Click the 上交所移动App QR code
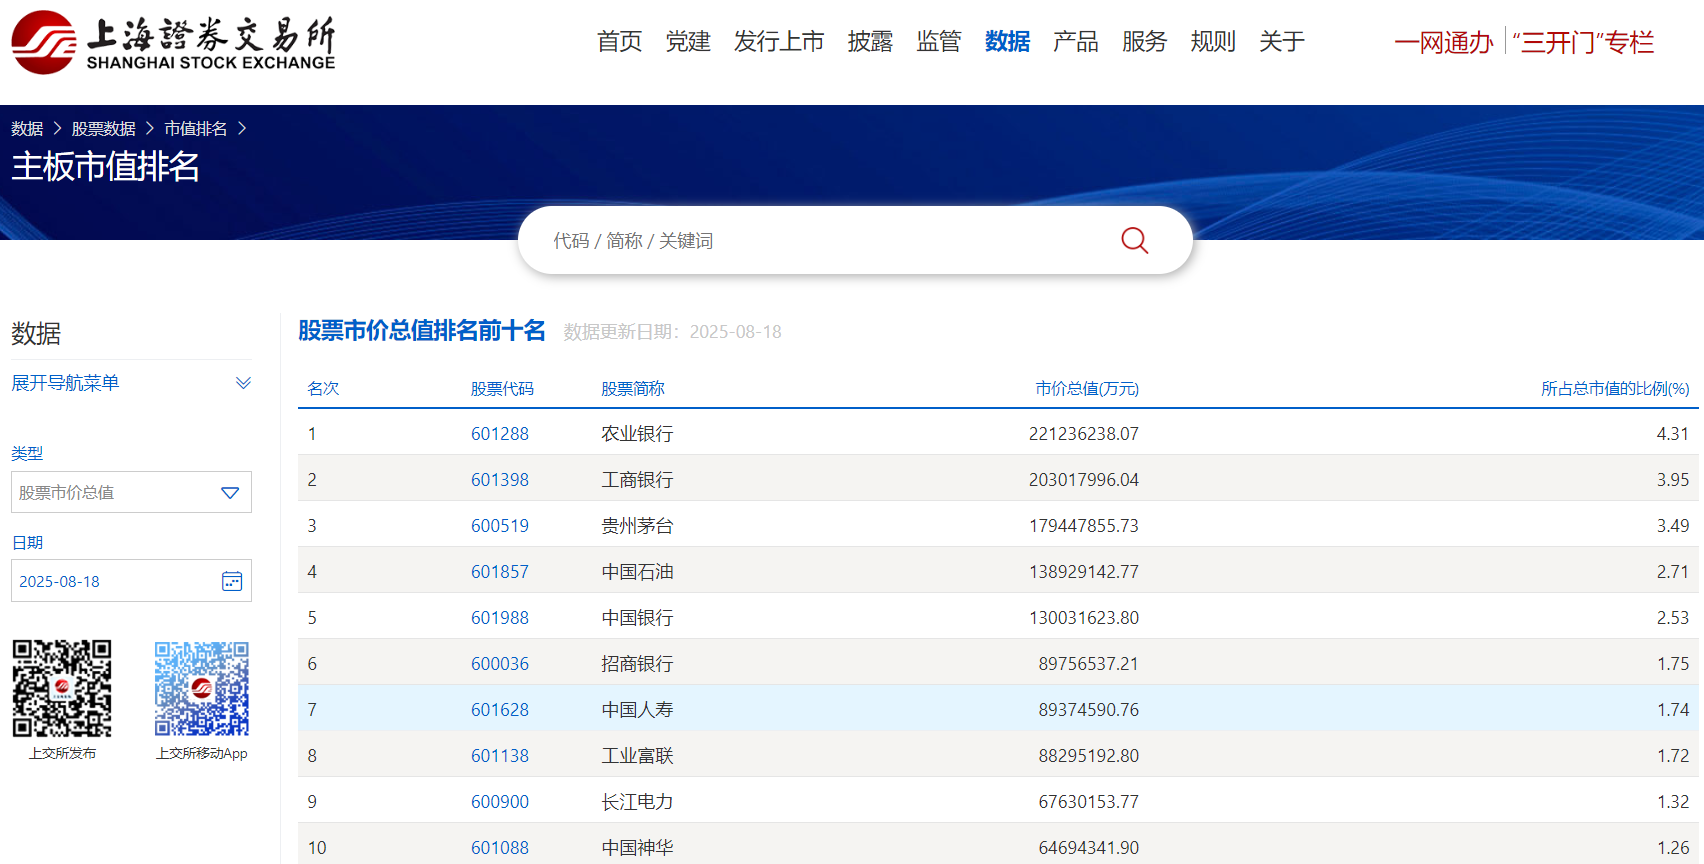The image size is (1704, 864). pyautogui.click(x=201, y=688)
